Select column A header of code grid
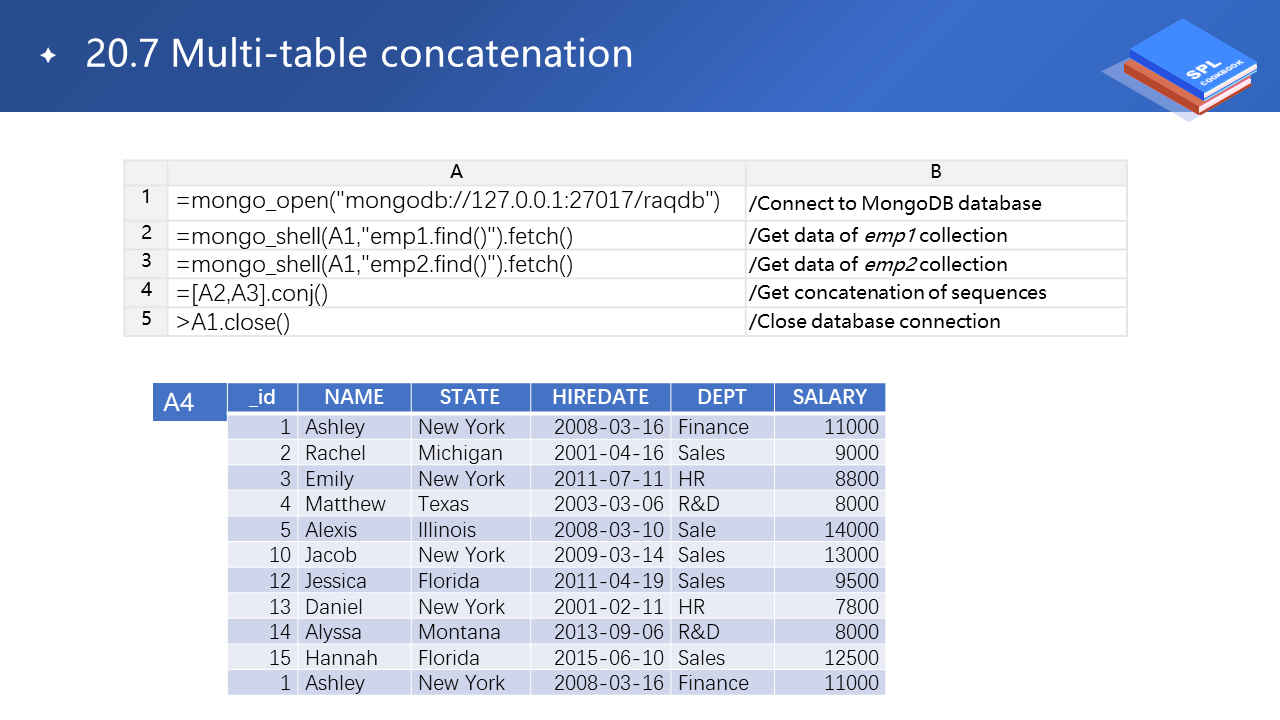The image size is (1280, 720). click(x=456, y=172)
